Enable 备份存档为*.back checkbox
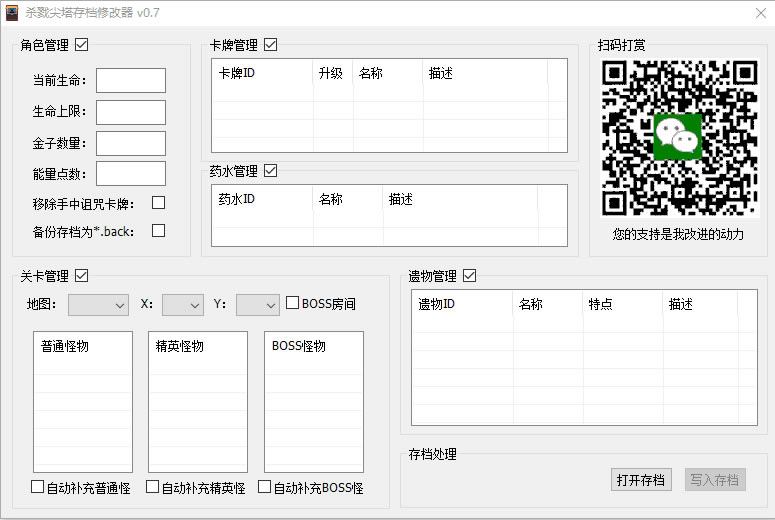775x520 pixels. click(158, 231)
